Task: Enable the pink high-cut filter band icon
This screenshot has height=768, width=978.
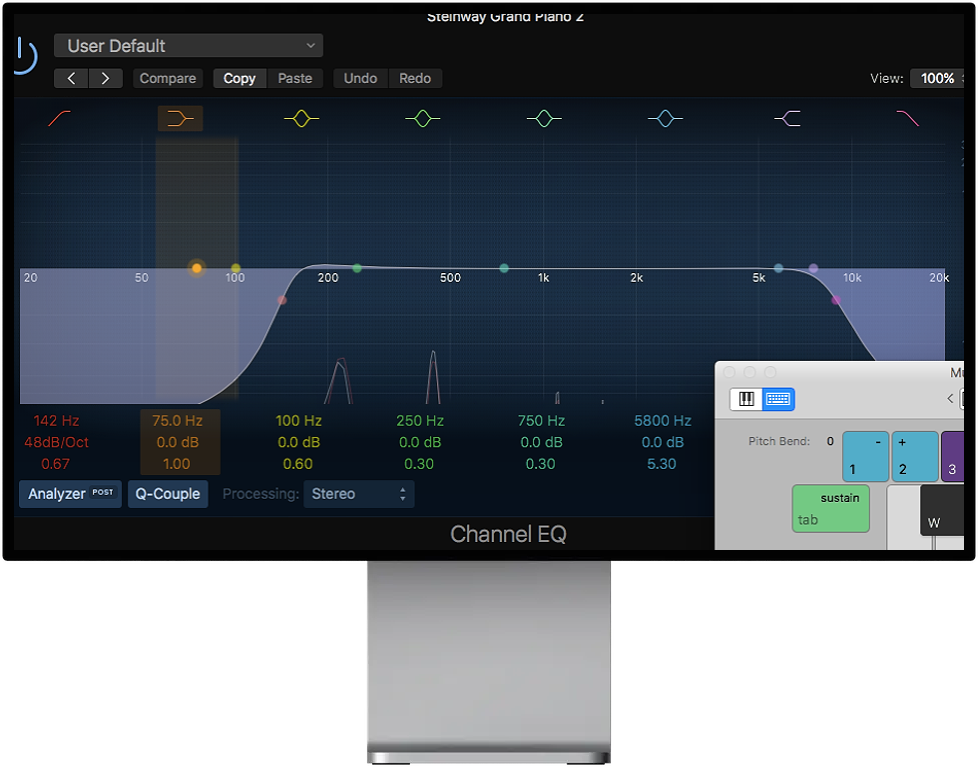Action: pyautogui.click(x=908, y=118)
